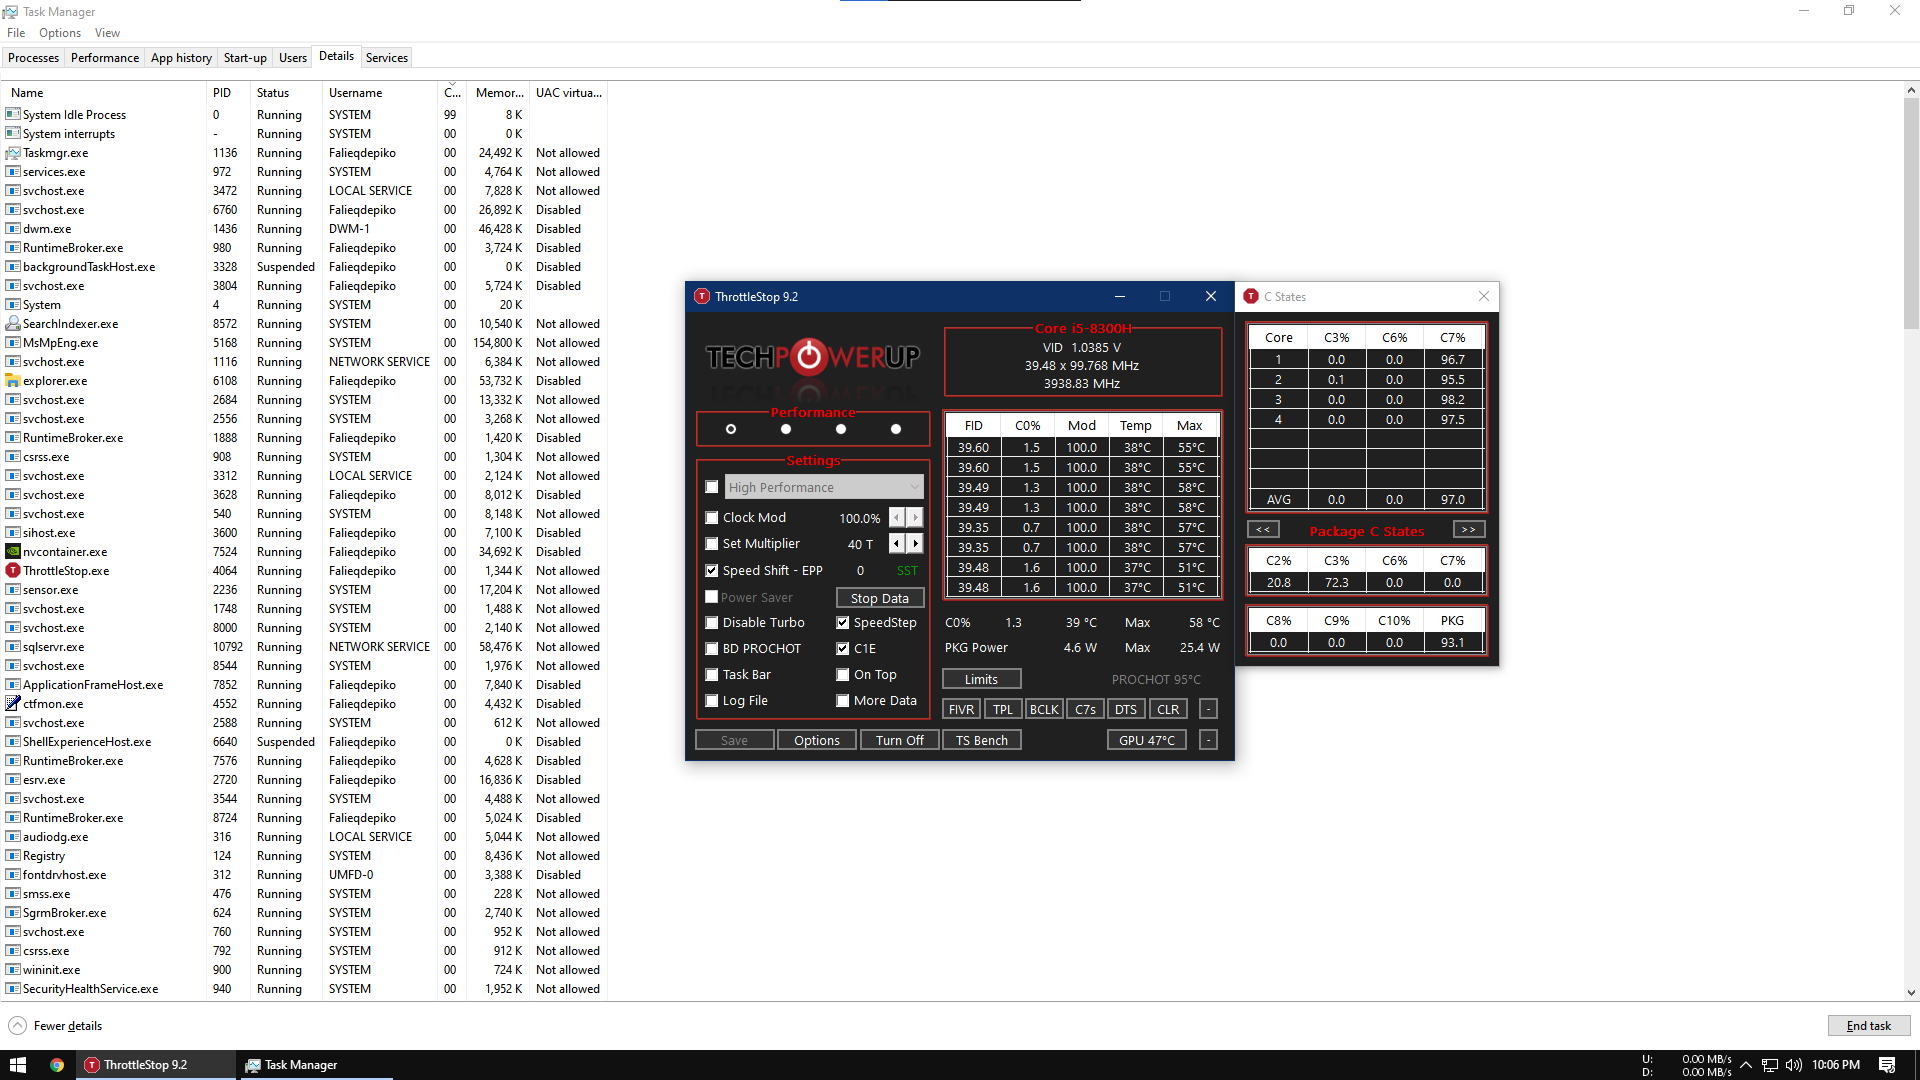The width and height of the screenshot is (1920, 1080).
Task: Select the Taskmgr.exe process icon
Action: pyautogui.click(x=13, y=153)
